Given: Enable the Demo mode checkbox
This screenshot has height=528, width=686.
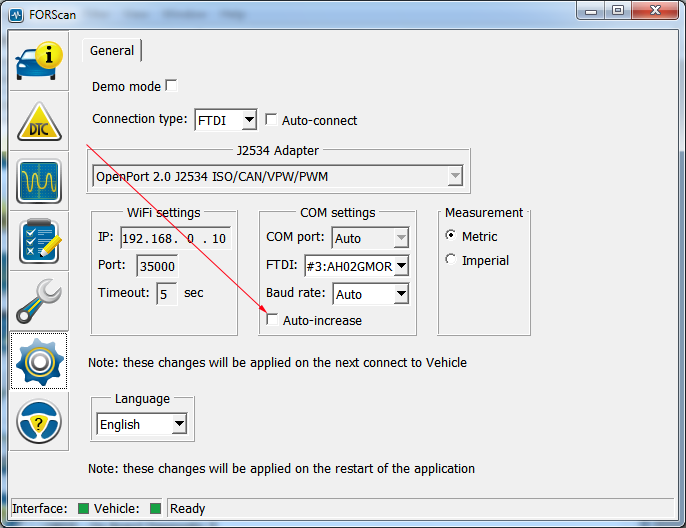Looking at the screenshot, I should (172, 85).
